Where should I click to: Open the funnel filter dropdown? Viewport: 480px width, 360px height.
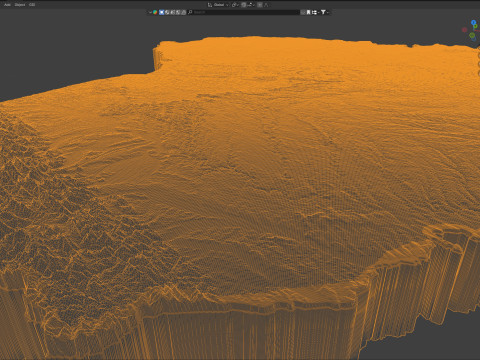coord(324,12)
